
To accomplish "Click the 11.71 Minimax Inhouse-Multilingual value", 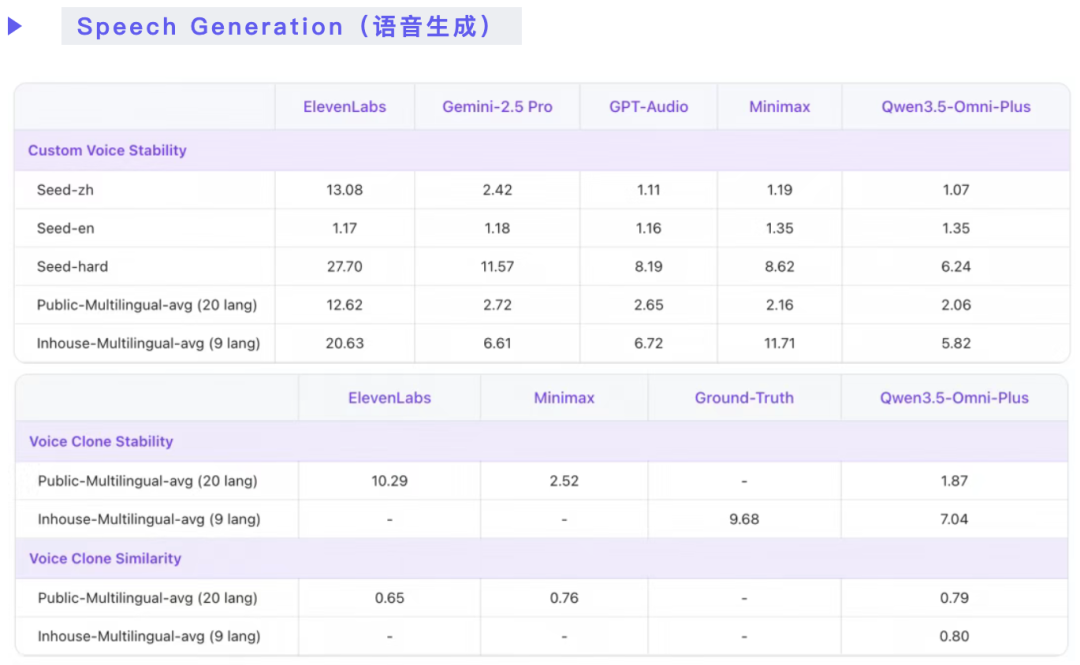I will (779, 344).
